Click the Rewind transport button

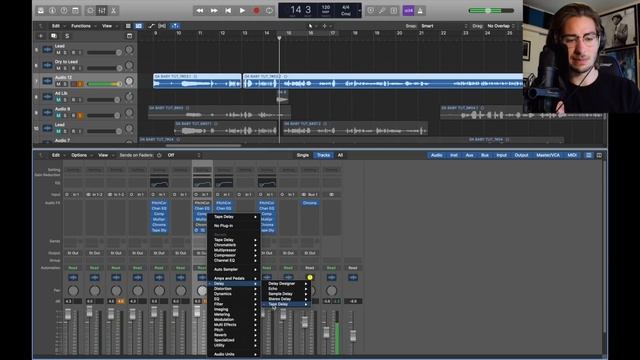click(200, 11)
